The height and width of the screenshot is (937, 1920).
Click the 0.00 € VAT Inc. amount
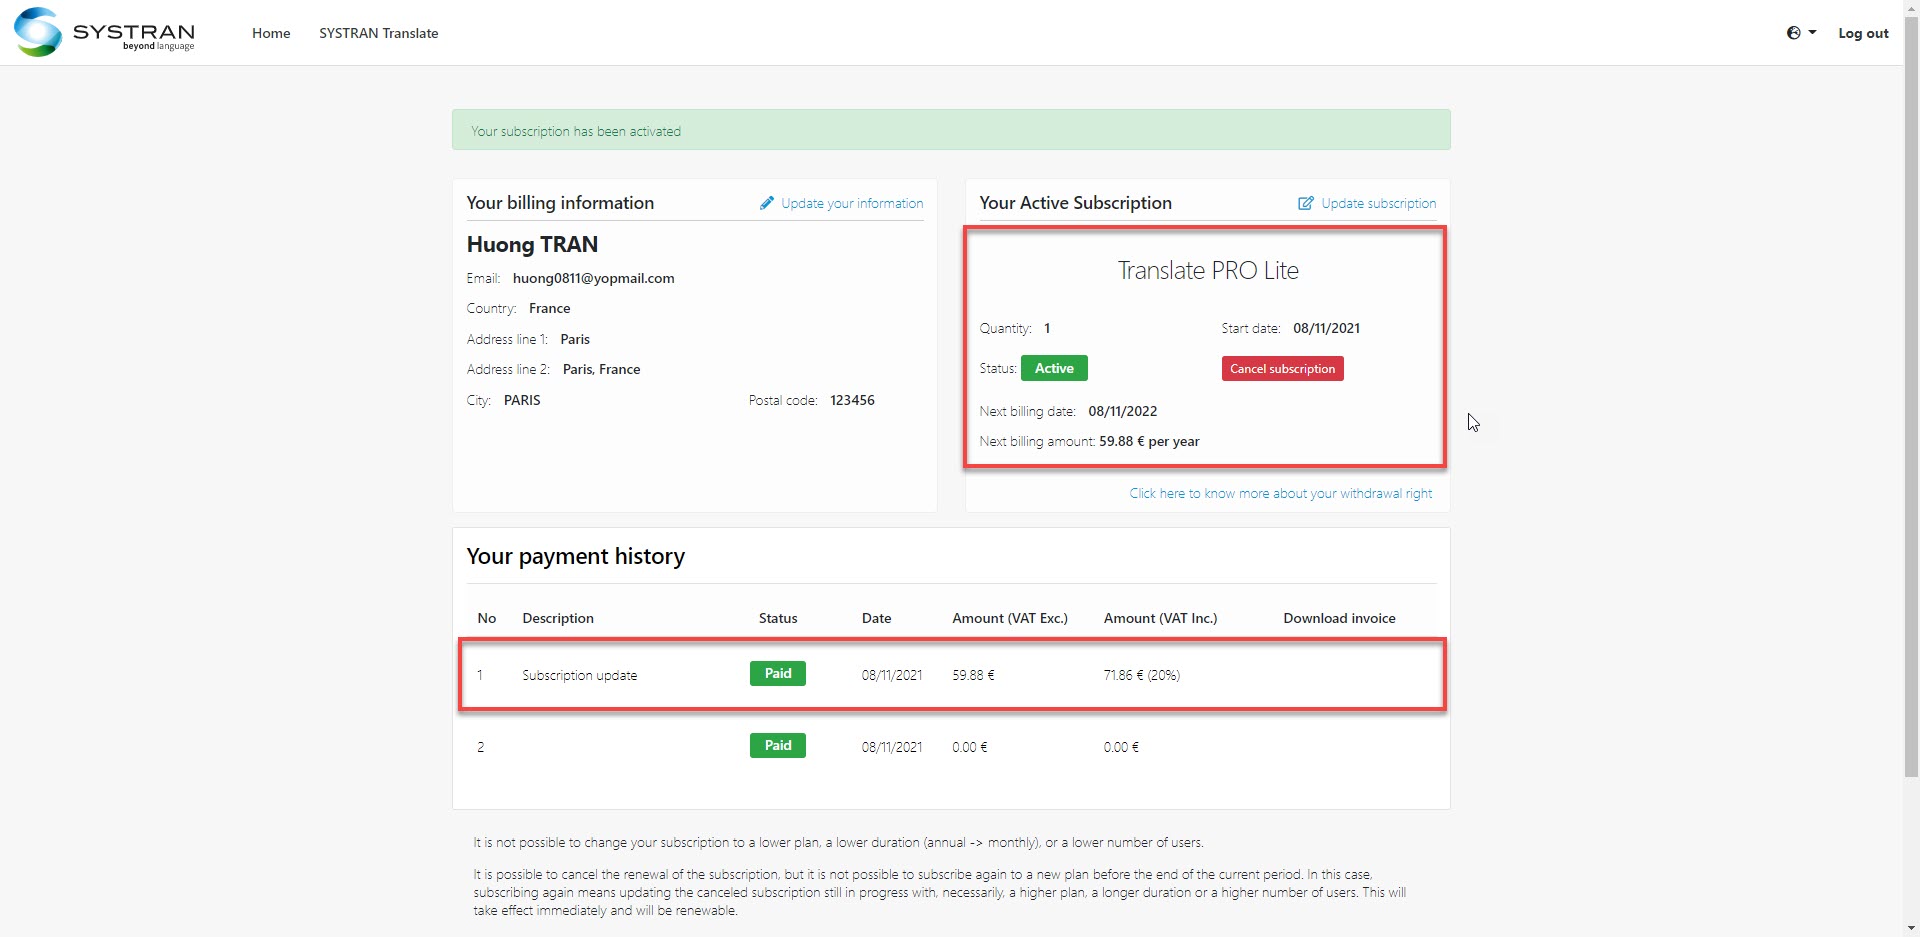tap(1121, 747)
